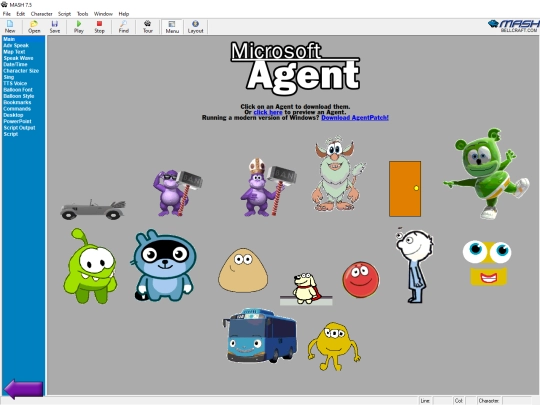The height and width of the screenshot is (405, 540).
Task: Download the red ball agent
Action: point(361,280)
